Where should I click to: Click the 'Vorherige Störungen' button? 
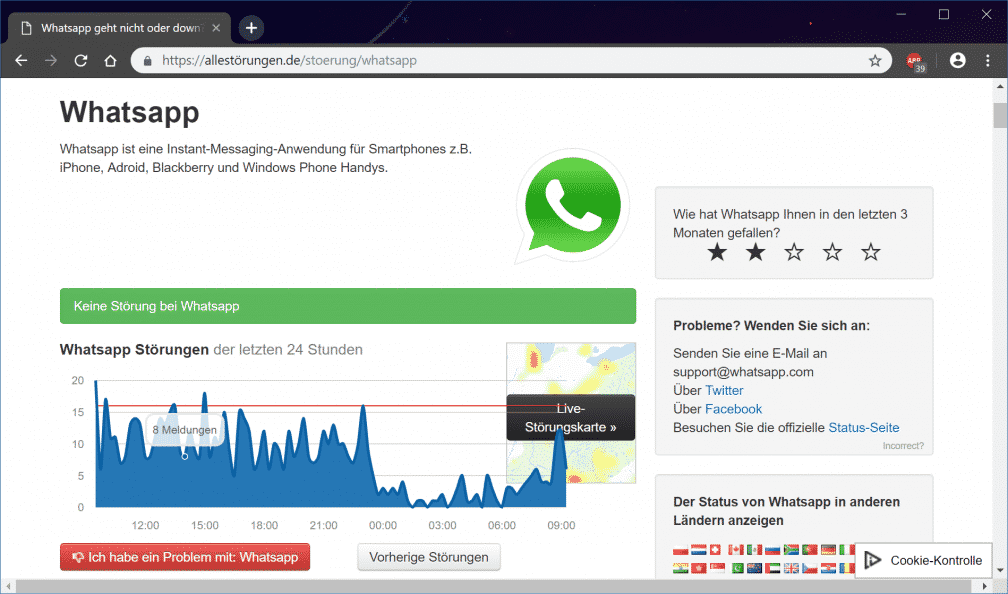429,557
